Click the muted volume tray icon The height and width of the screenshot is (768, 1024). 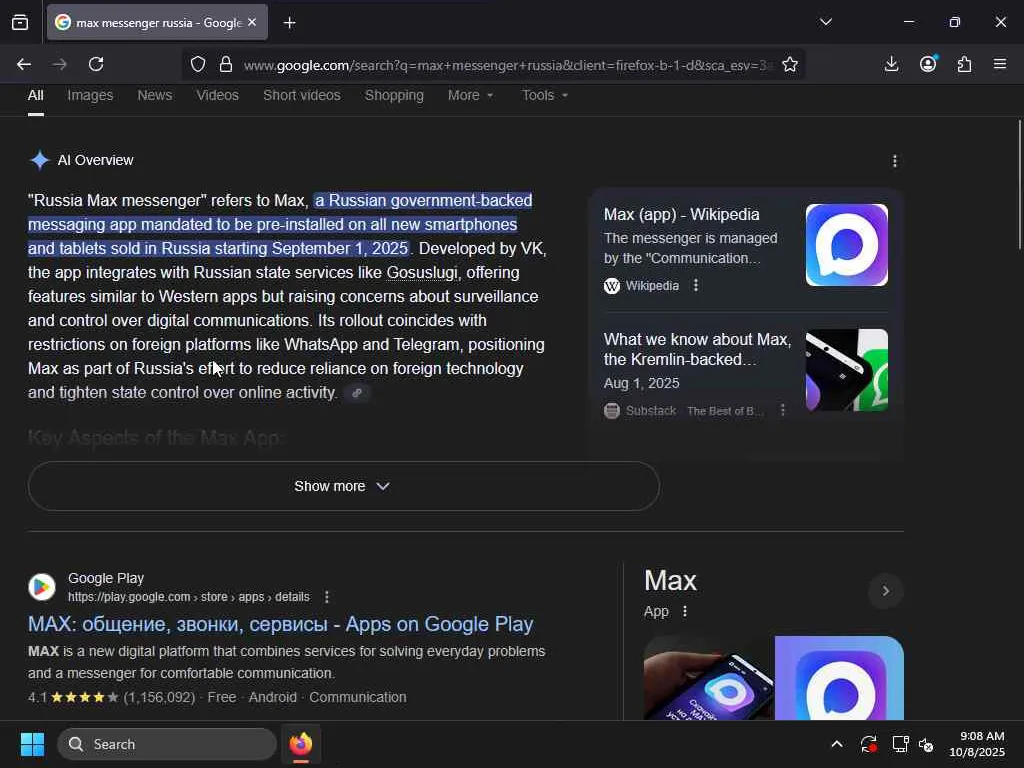[926, 744]
